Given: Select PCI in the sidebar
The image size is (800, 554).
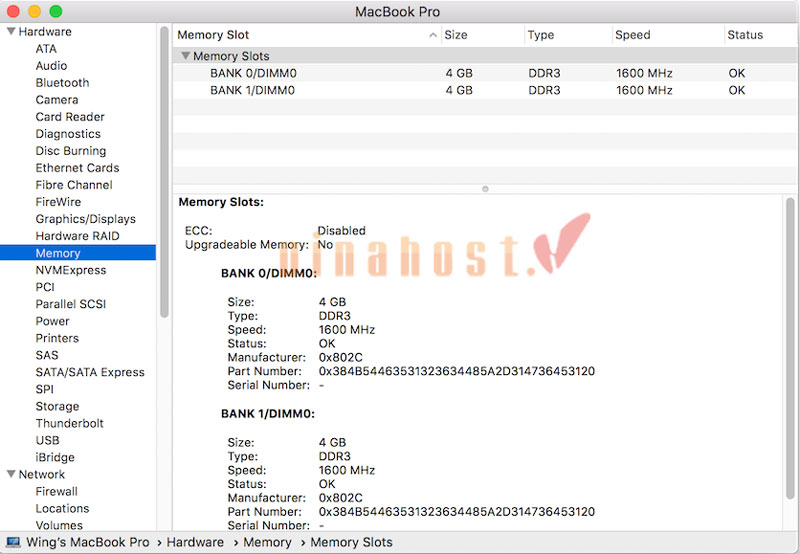Looking at the screenshot, I should [45, 287].
